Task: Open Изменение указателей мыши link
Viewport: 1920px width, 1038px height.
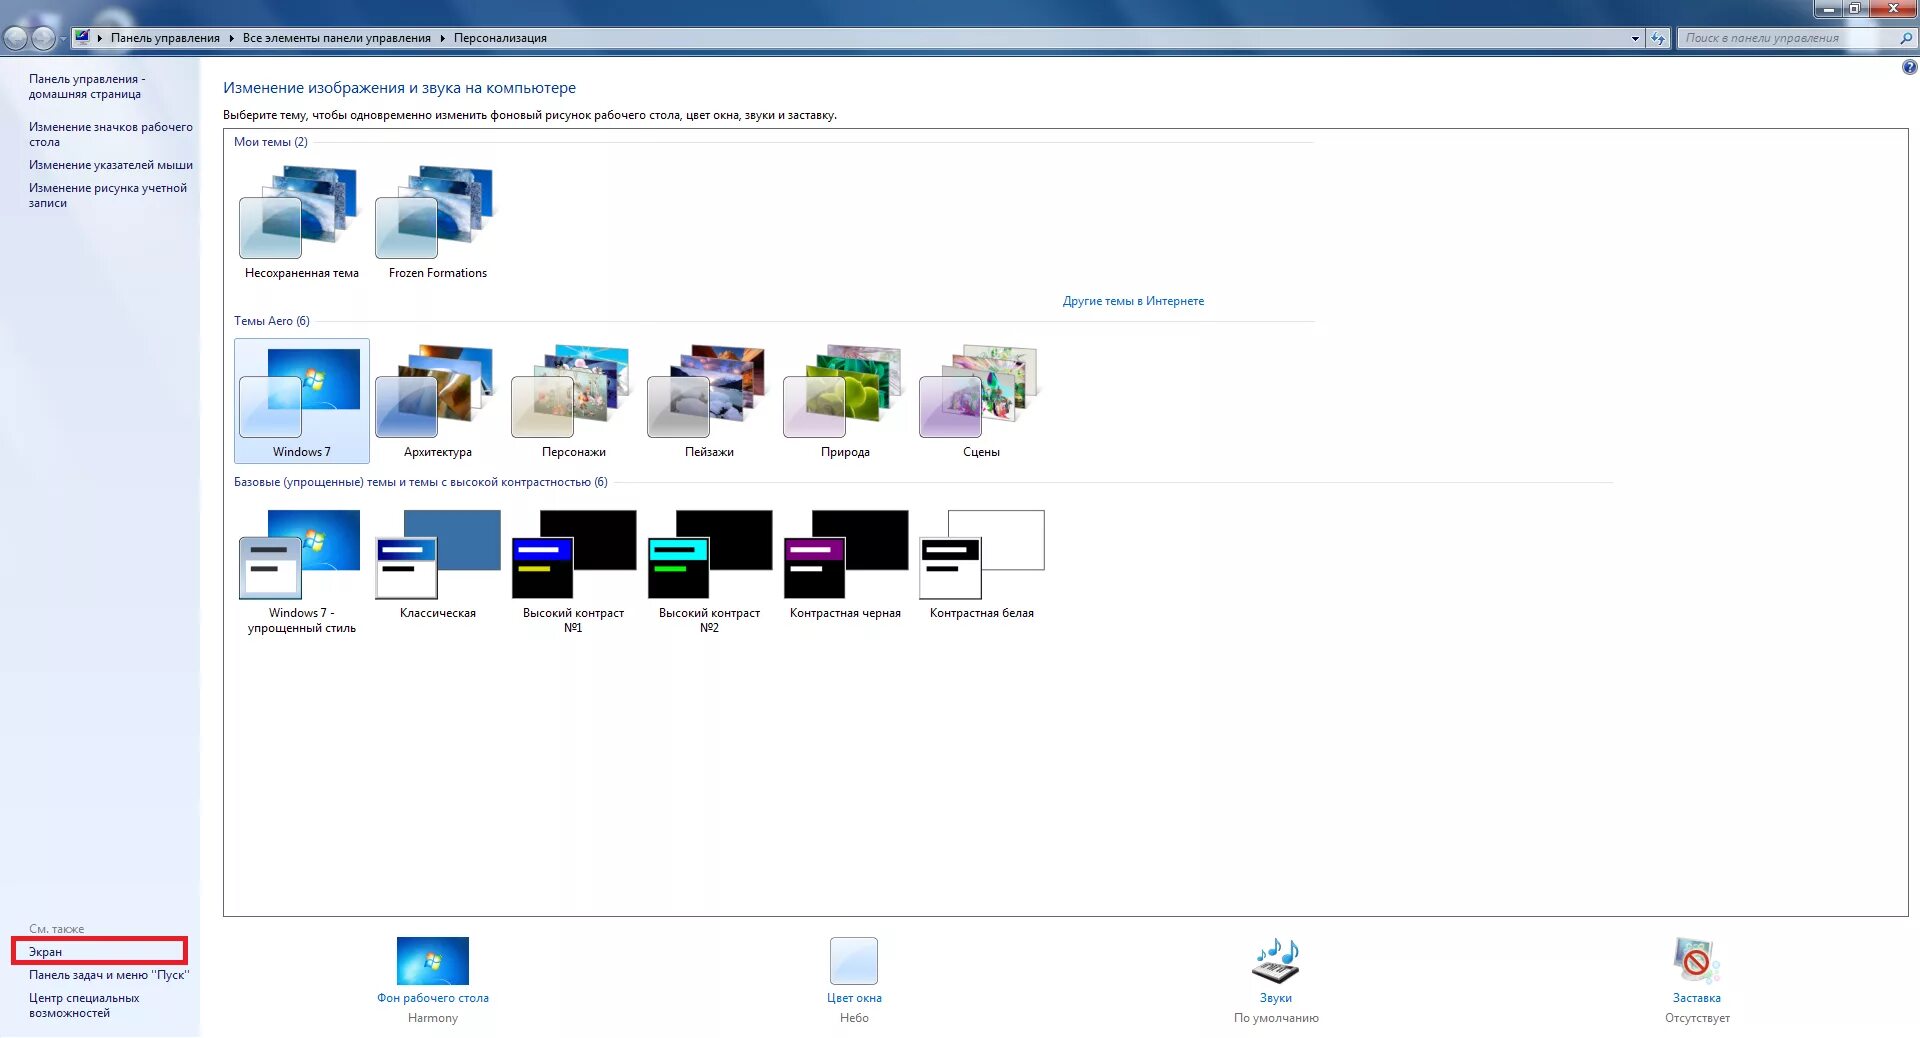Action: coord(110,165)
